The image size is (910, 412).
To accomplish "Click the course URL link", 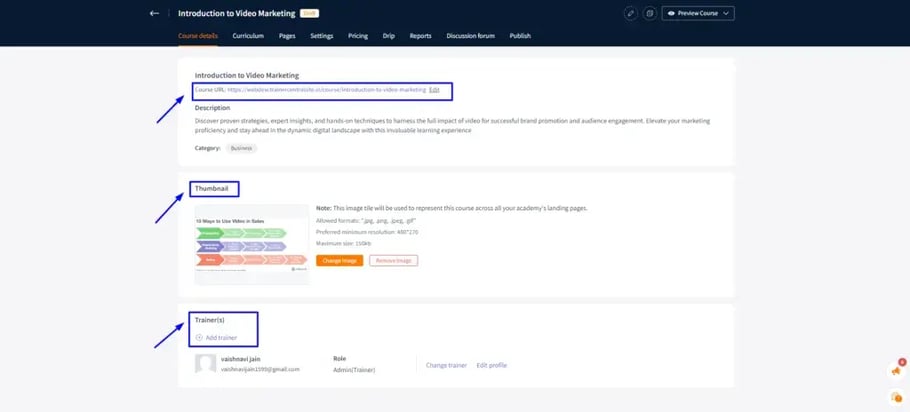I will [327, 90].
